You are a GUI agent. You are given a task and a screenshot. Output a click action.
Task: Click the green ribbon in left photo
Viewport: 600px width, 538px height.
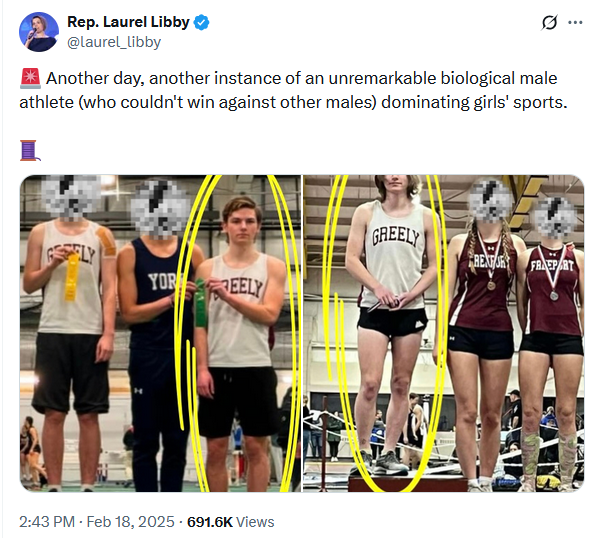201,302
